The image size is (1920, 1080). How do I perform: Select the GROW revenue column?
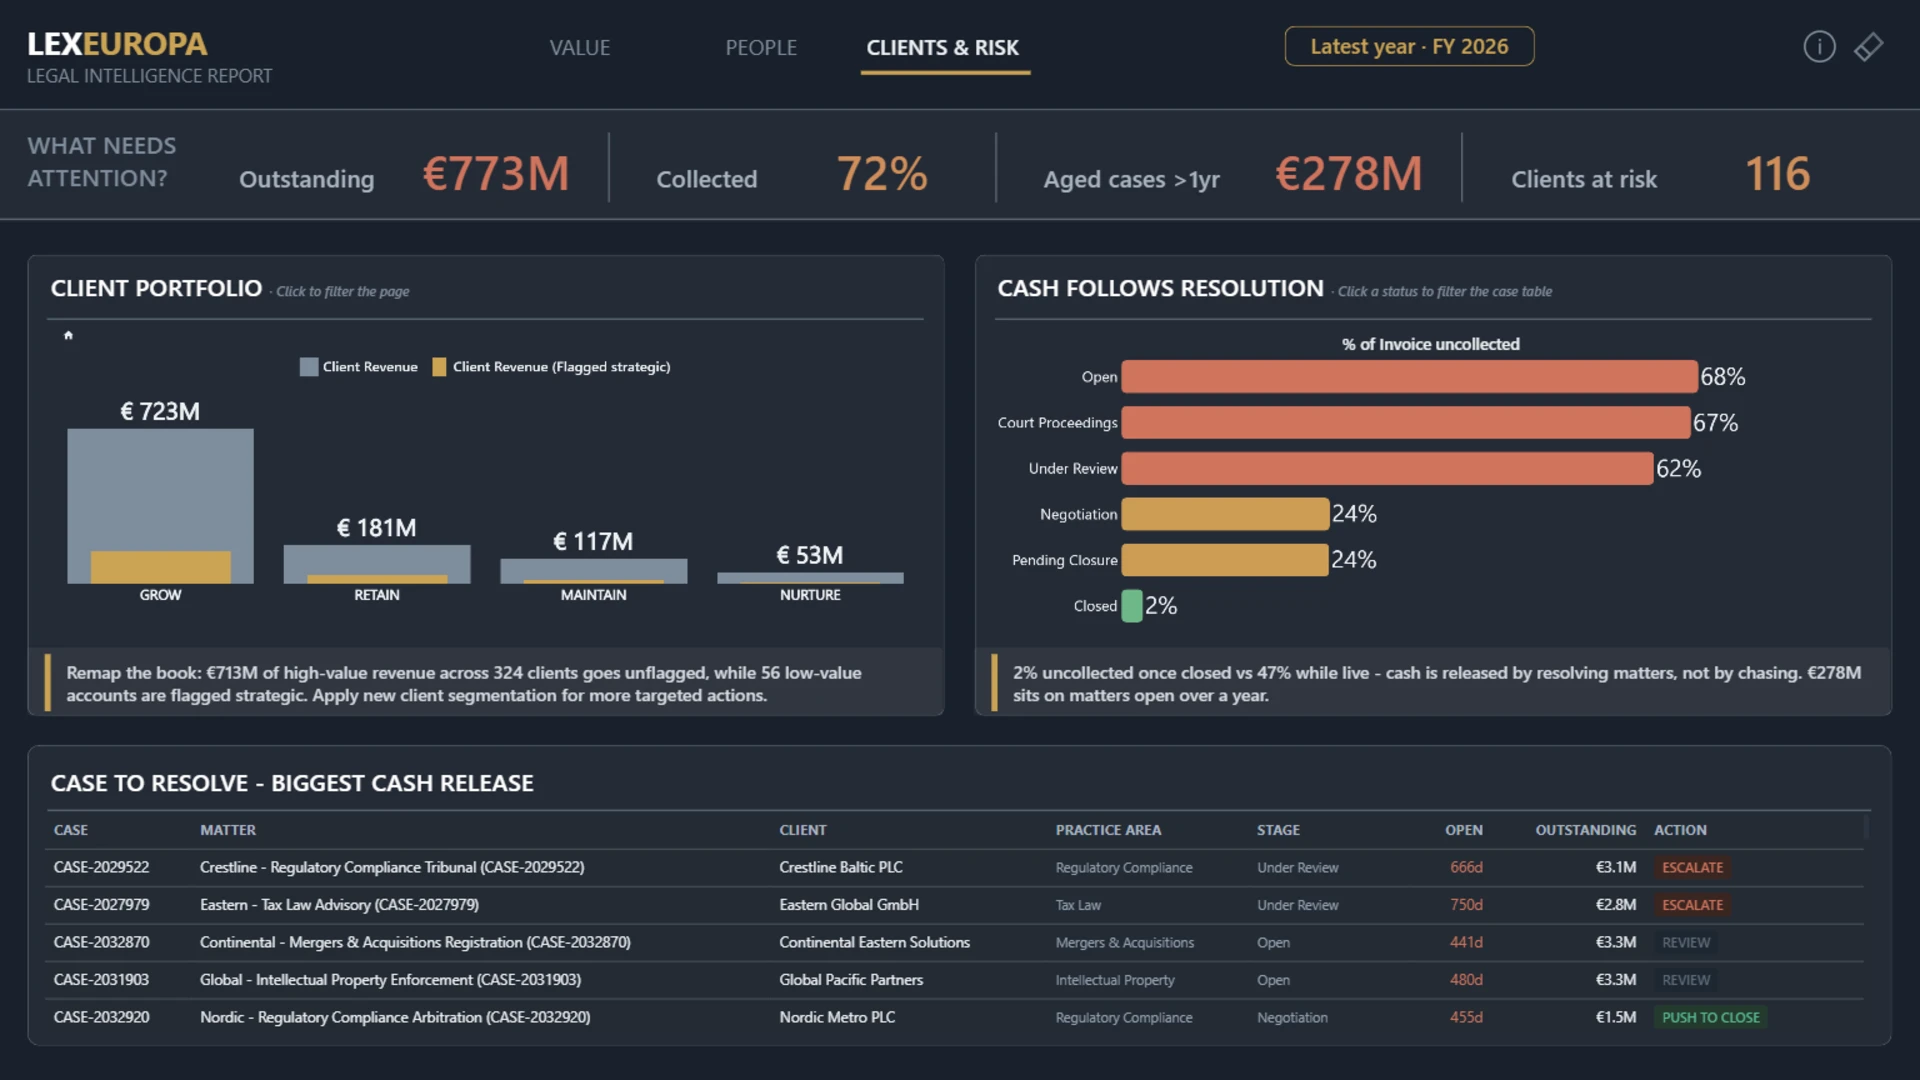pyautogui.click(x=160, y=506)
